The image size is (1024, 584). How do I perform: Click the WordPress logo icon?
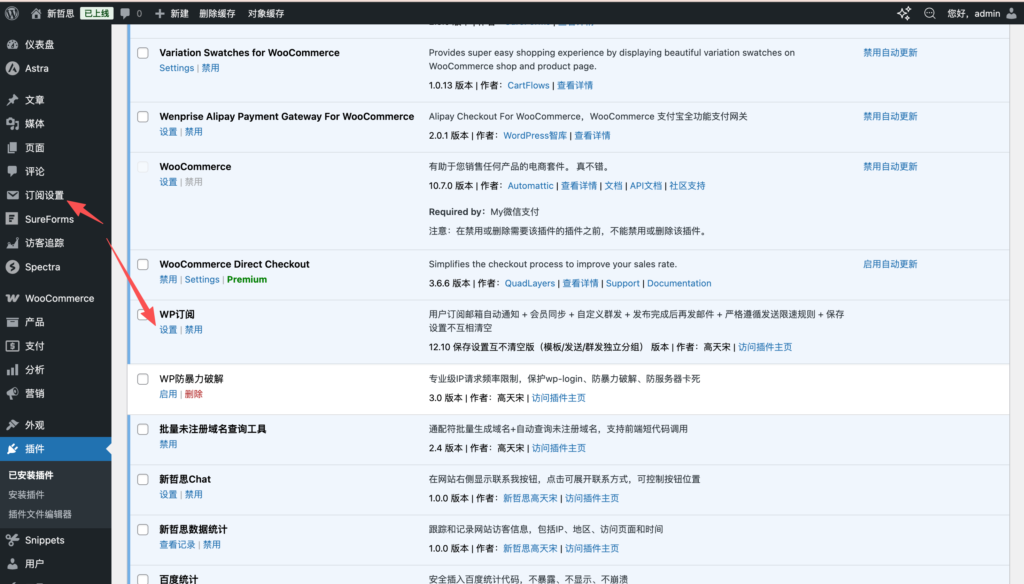tap(12, 14)
